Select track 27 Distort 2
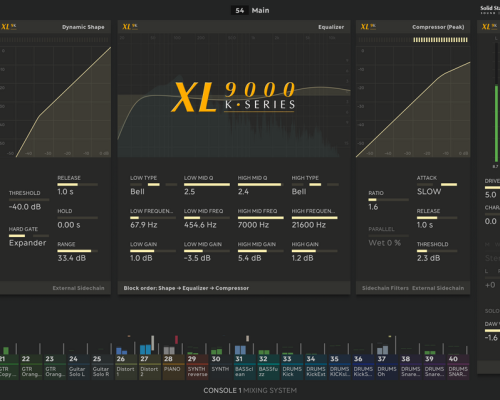Screen dimensions: 500x400 click(x=149, y=367)
